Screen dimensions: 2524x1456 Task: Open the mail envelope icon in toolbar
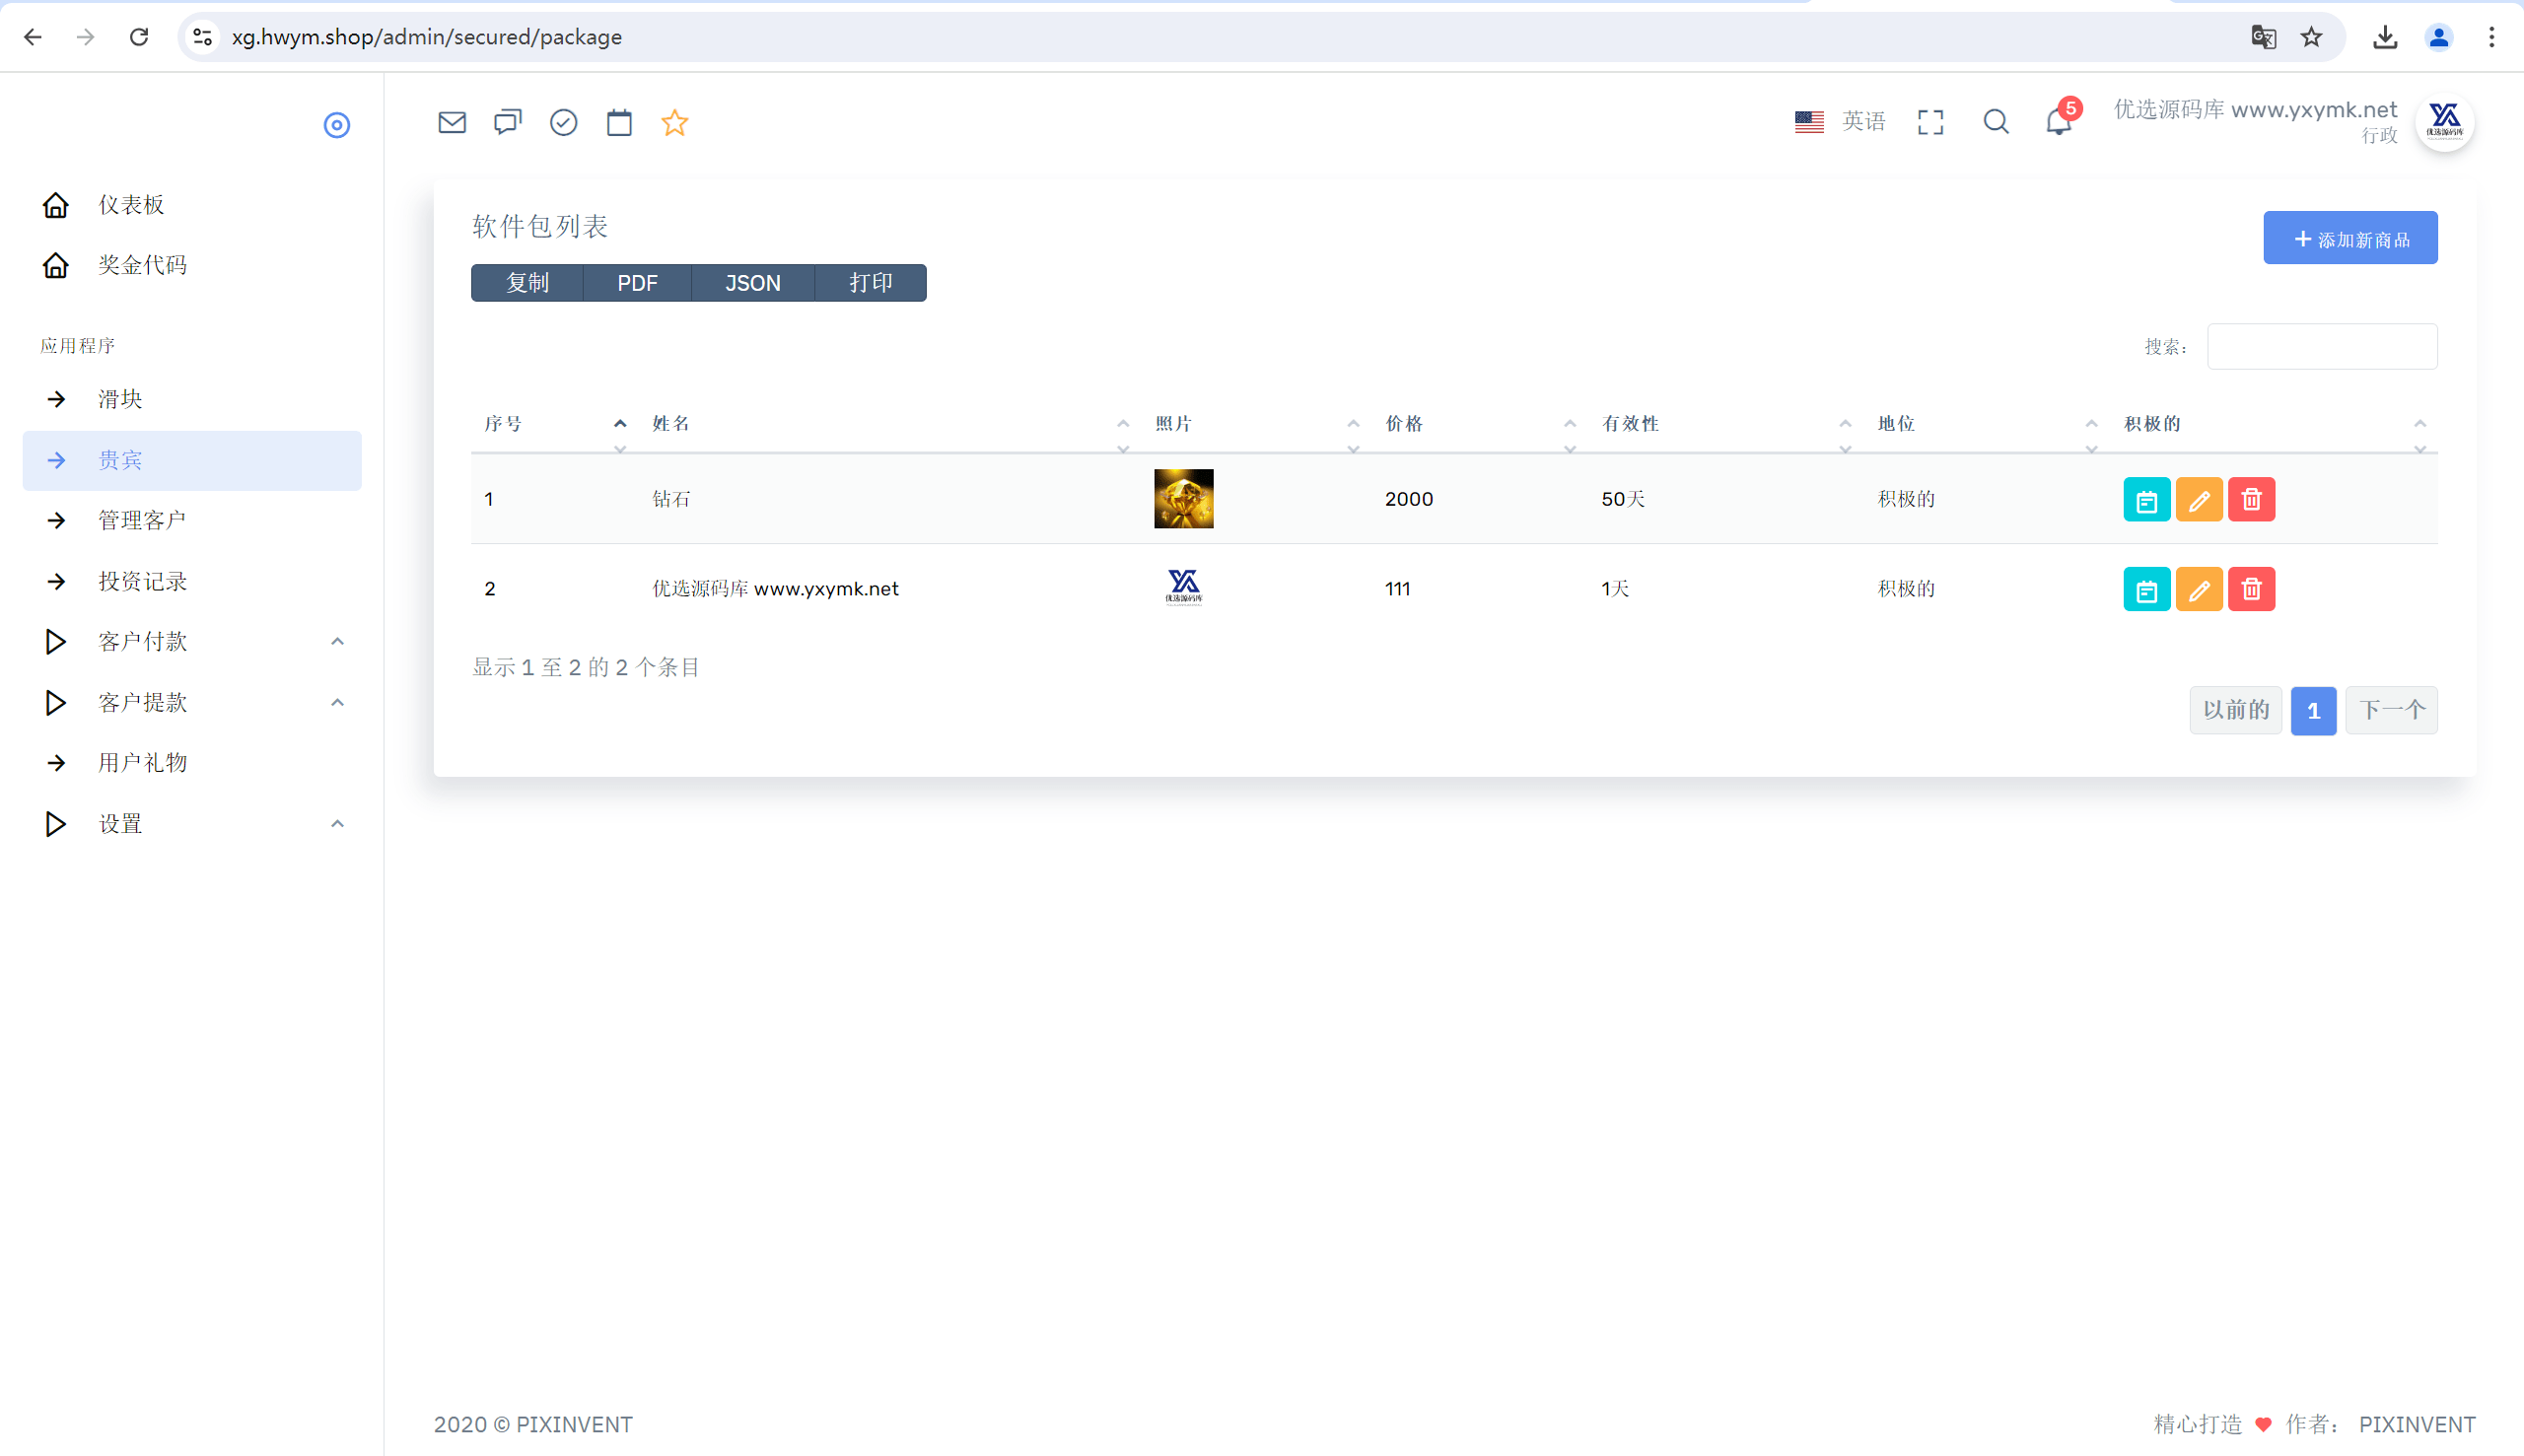(452, 123)
